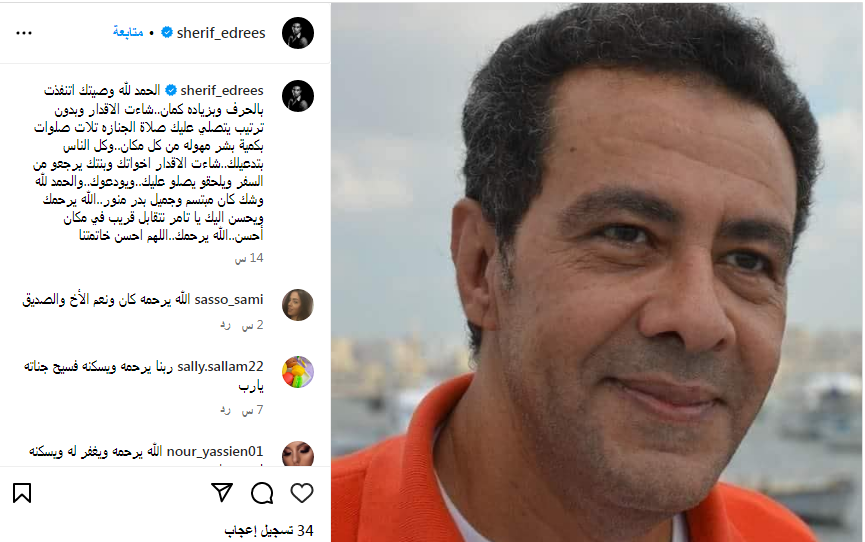Open sherif_edrees avatar beside the caption
Viewport: 865px width, 542px height.
pyautogui.click(x=298, y=96)
